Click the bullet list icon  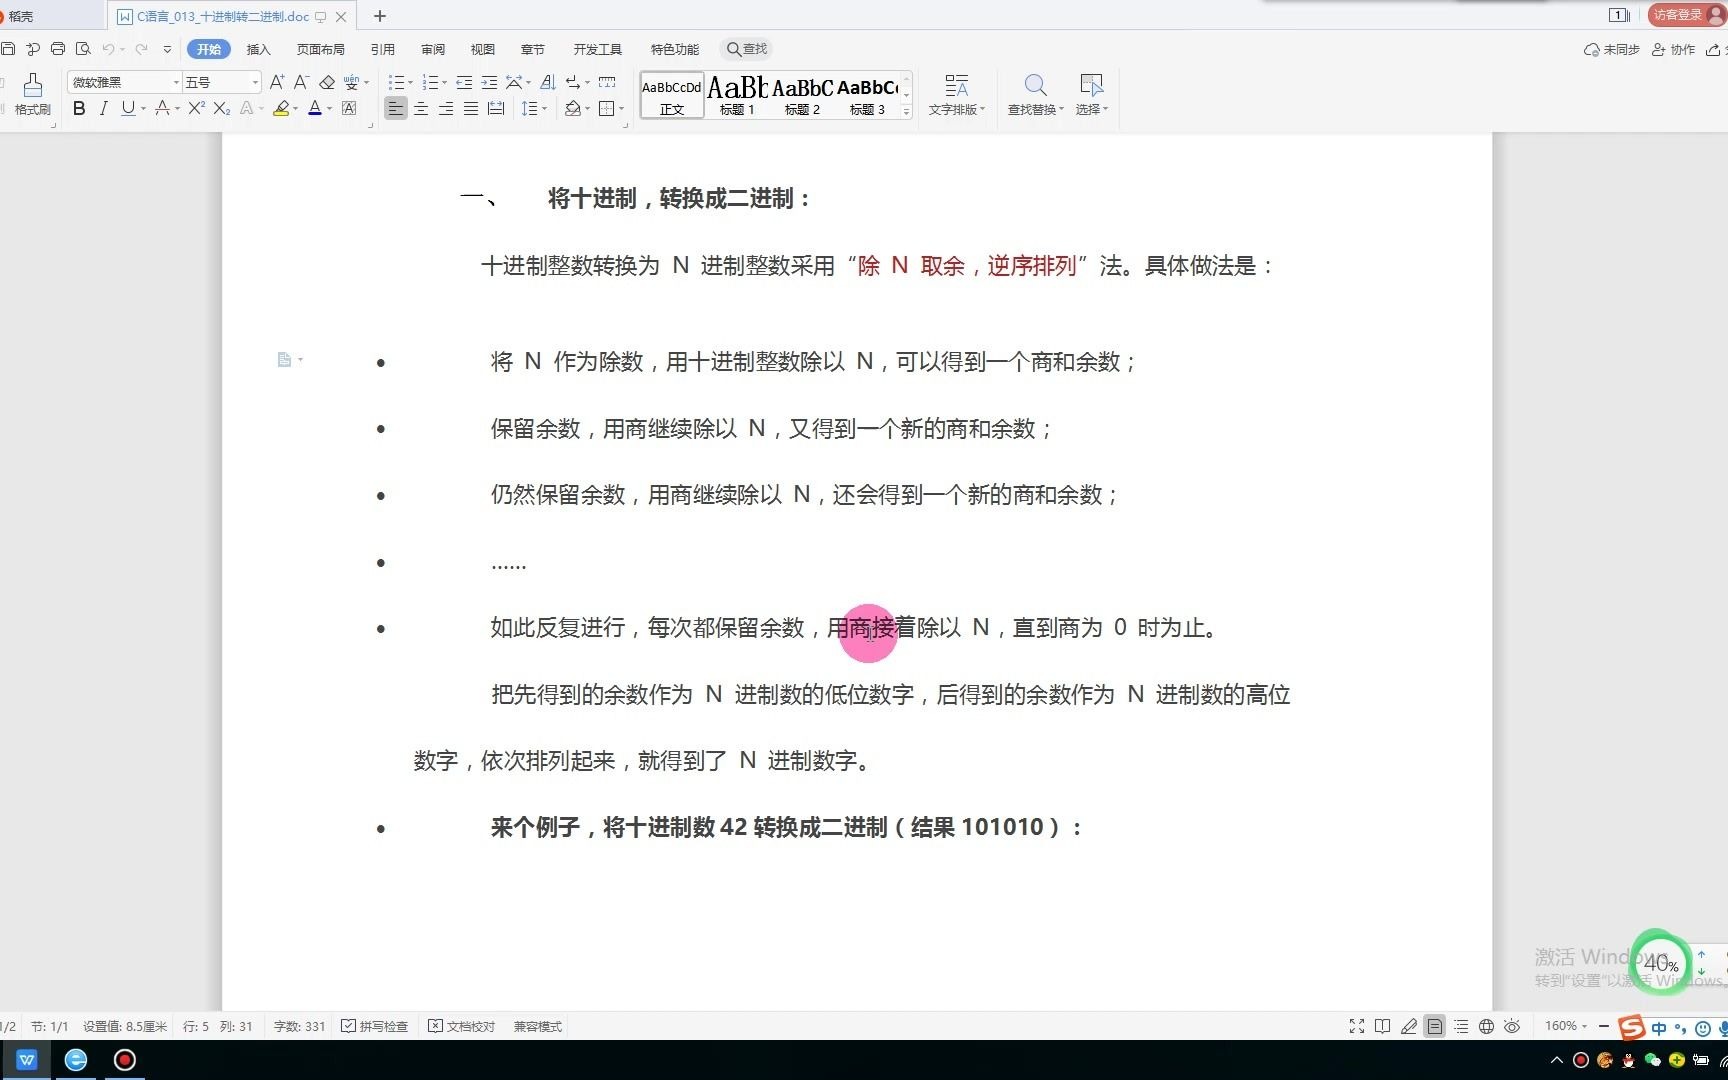396,82
